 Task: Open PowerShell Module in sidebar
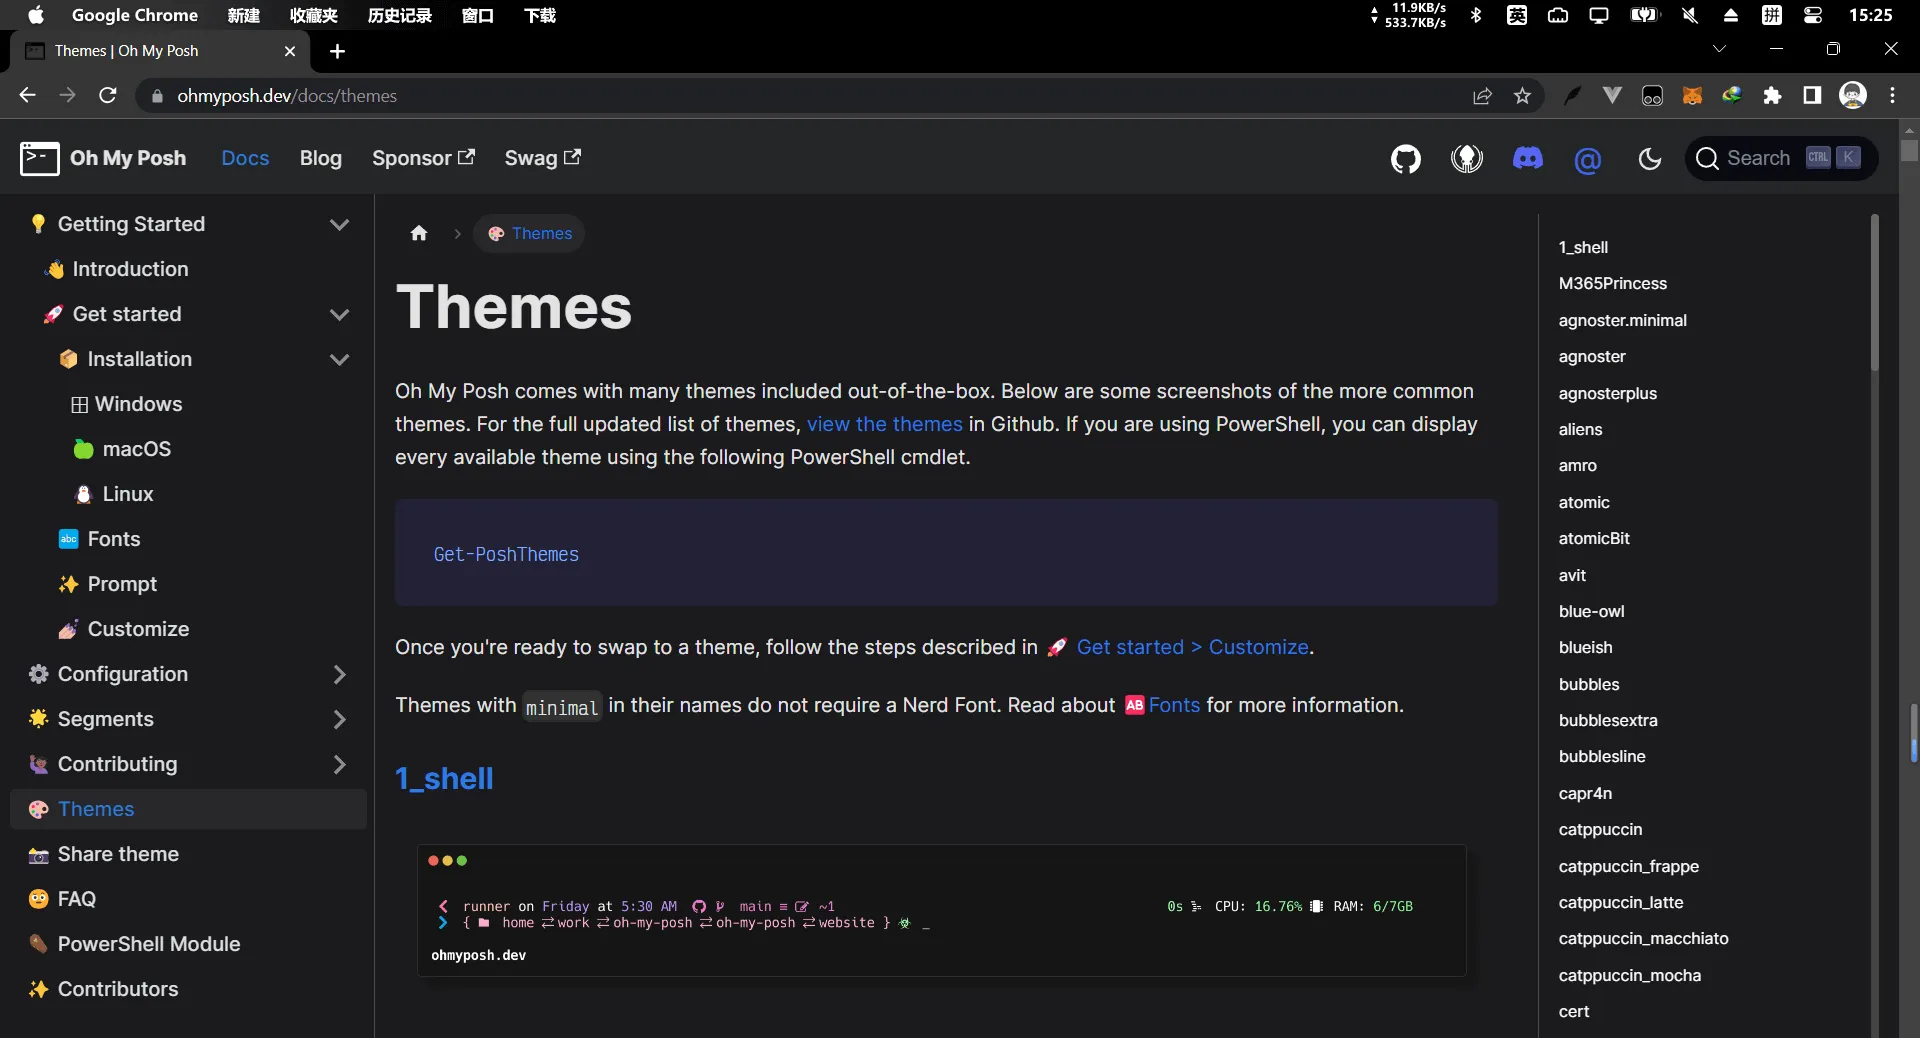point(135,944)
